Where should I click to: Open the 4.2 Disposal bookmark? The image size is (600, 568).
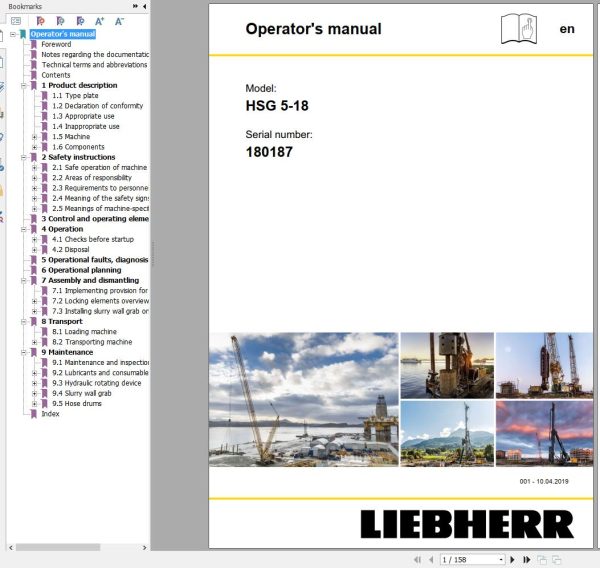pos(71,250)
